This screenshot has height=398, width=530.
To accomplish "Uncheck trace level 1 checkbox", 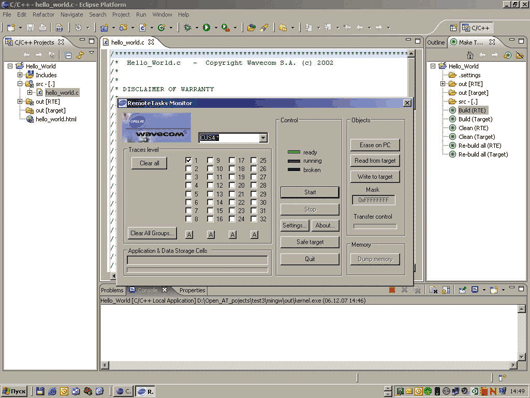I will click(188, 160).
